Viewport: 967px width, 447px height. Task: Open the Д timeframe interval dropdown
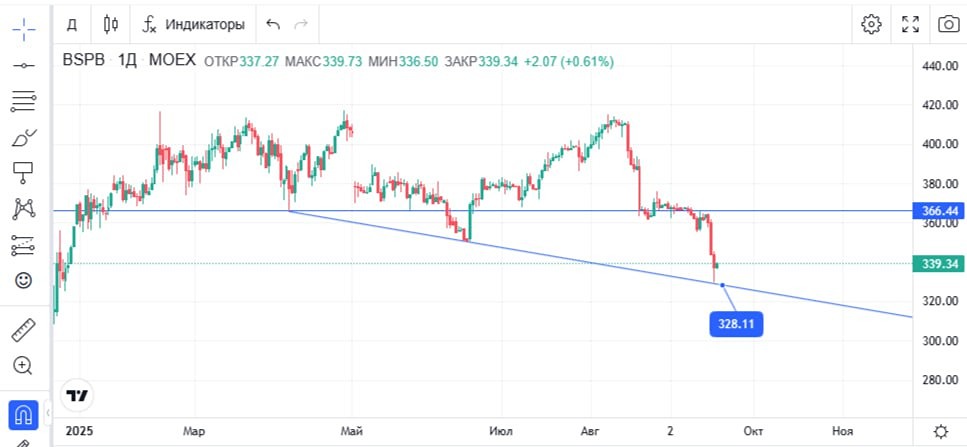click(x=72, y=25)
